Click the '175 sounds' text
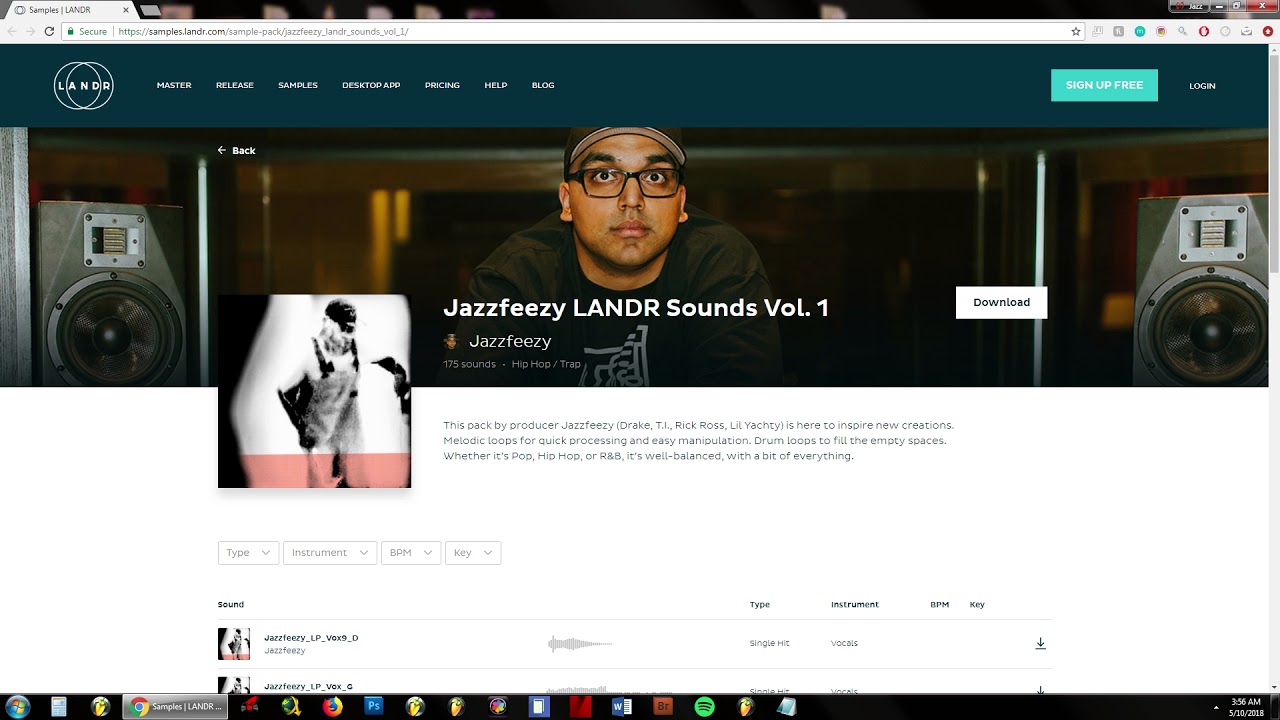 (x=470, y=364)
